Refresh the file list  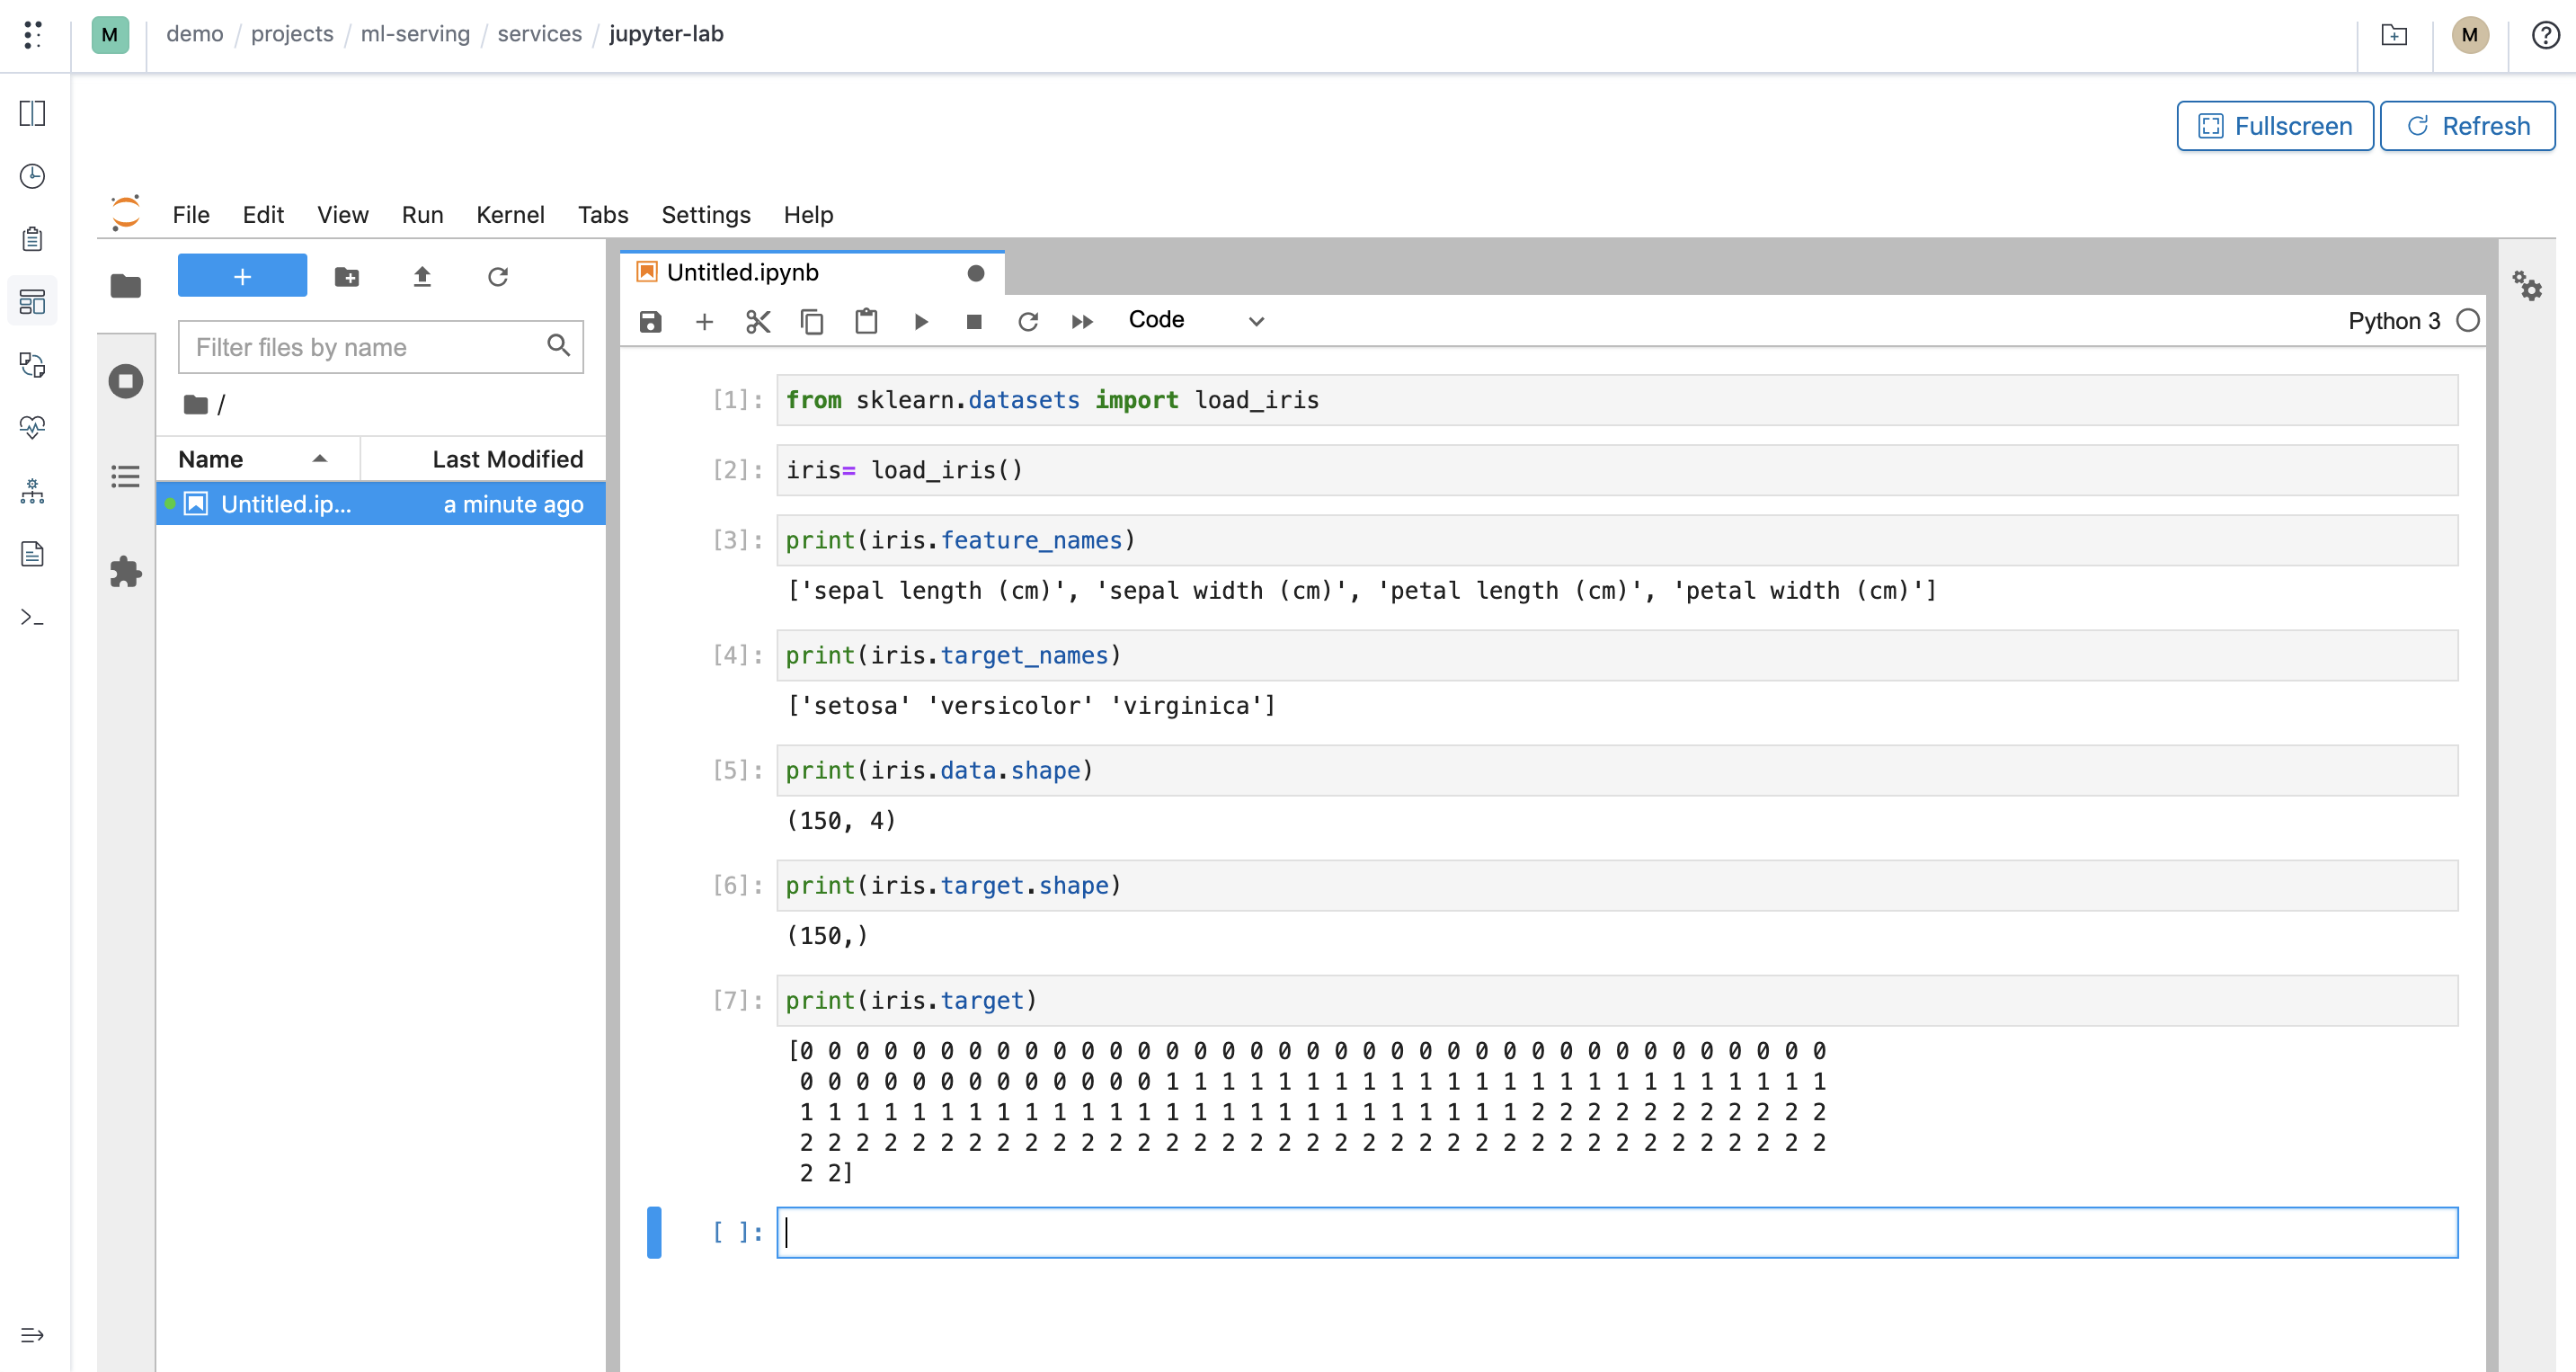coord(498,277)
